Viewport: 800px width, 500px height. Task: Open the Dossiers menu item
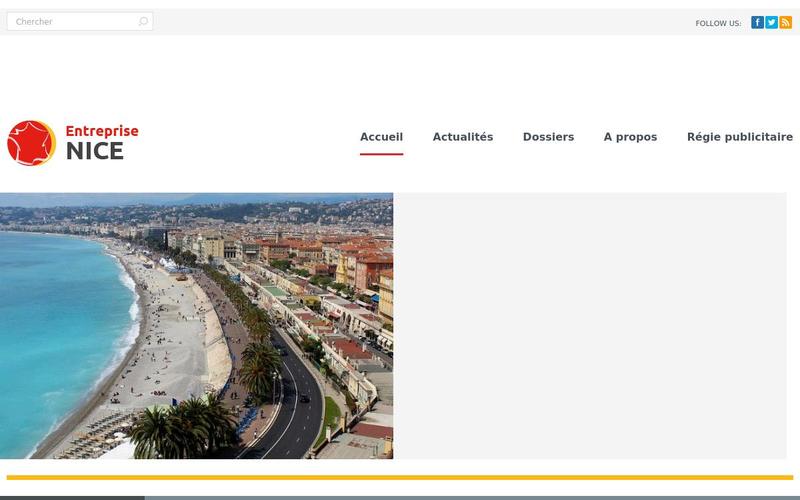(x=548, y=137)
